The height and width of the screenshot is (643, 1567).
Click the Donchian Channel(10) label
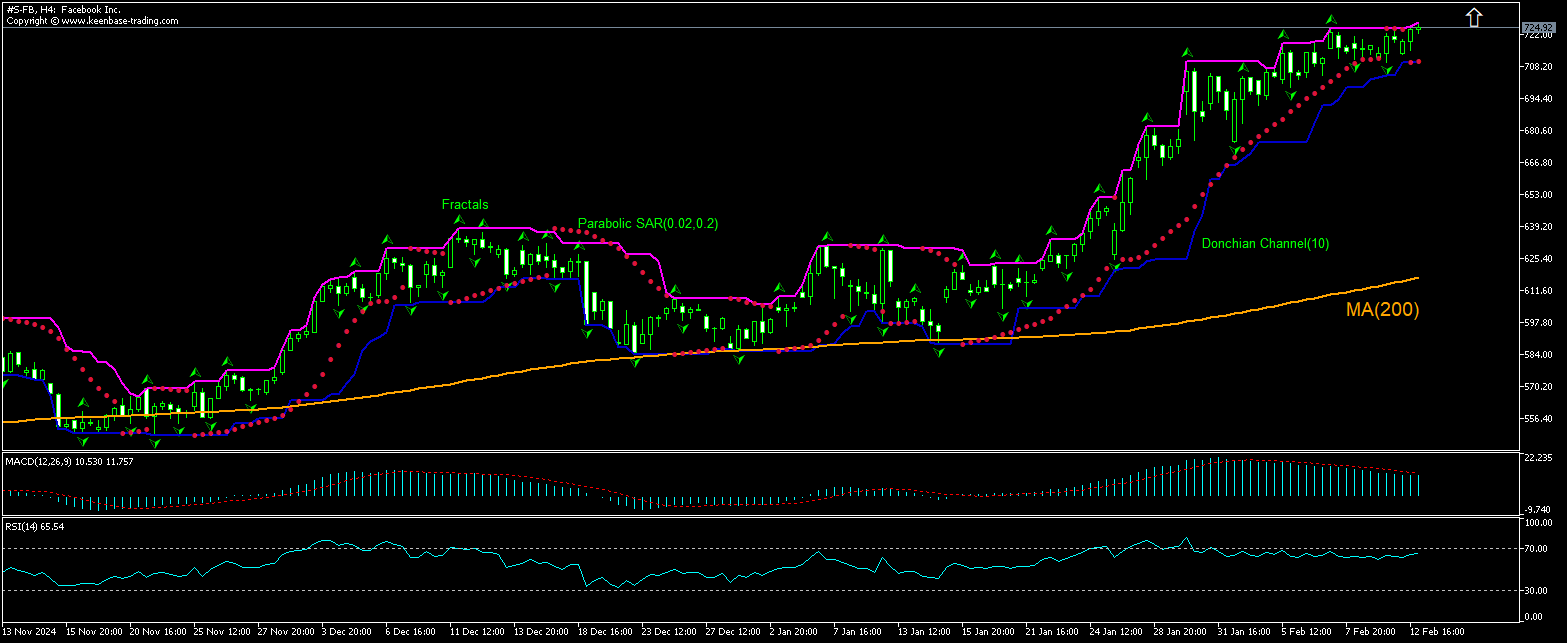pos(1265,243)
